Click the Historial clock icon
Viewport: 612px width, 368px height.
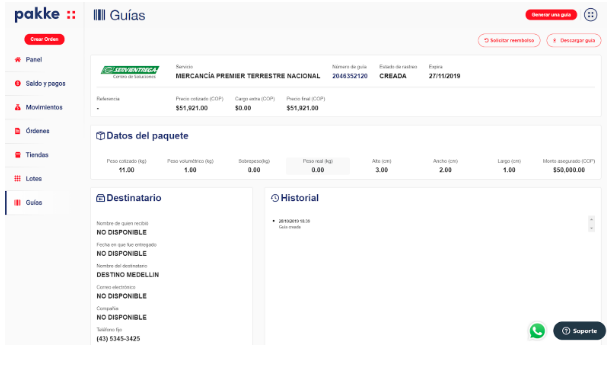(x=275, y=198)
